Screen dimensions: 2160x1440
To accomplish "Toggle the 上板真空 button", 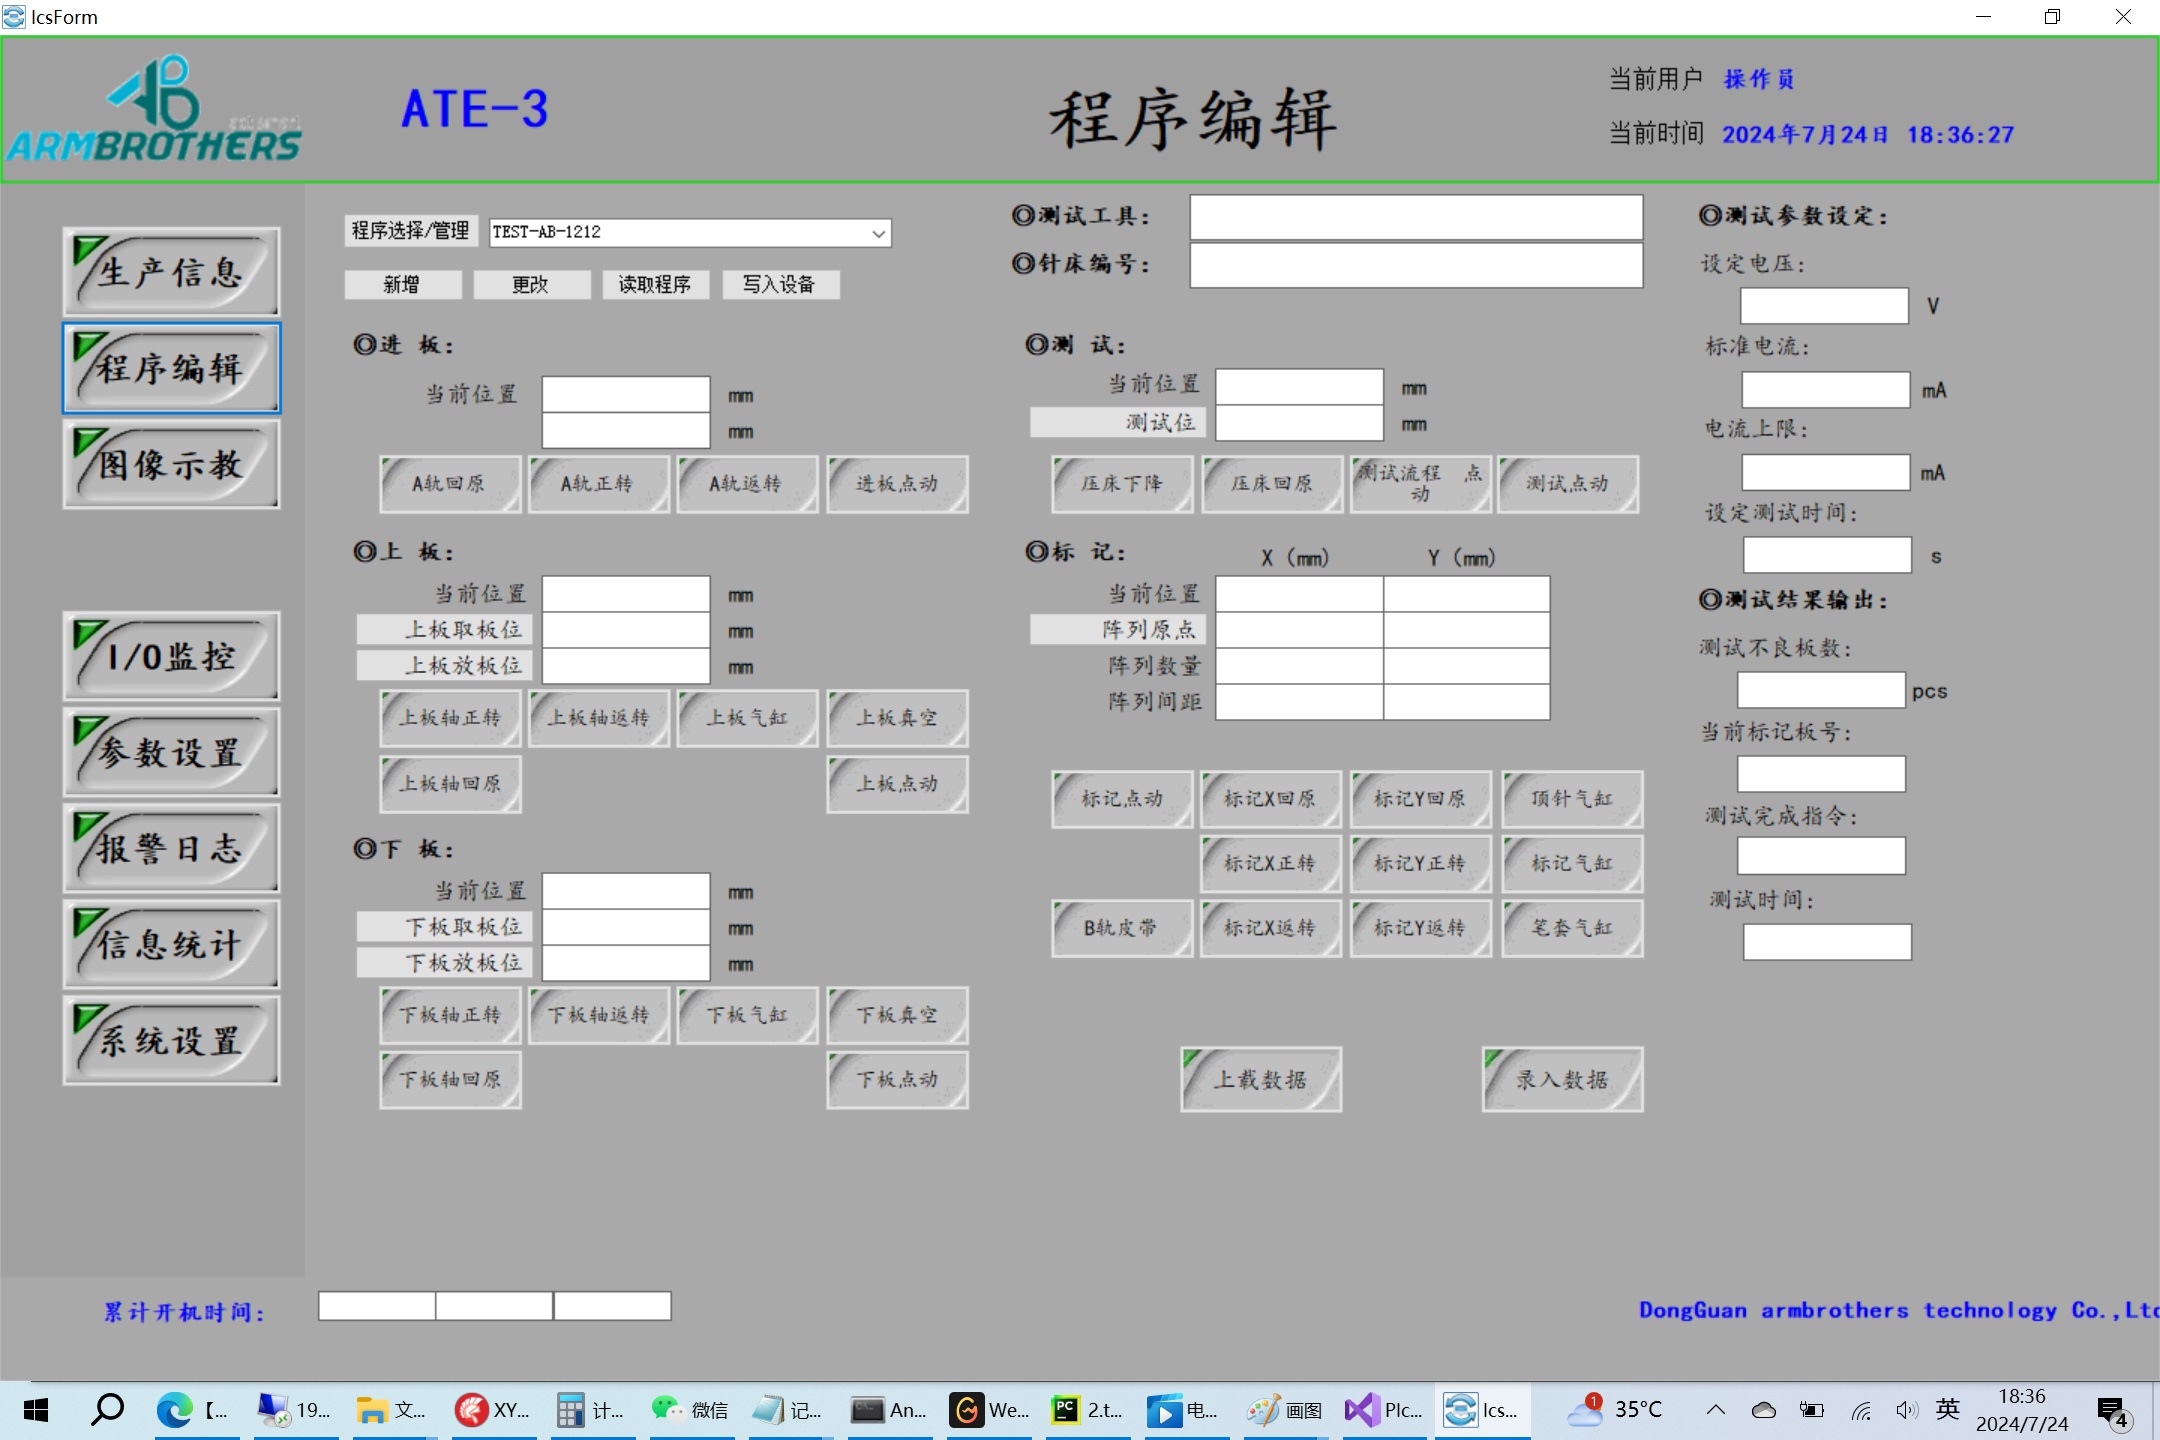I will tap(897, 718).
